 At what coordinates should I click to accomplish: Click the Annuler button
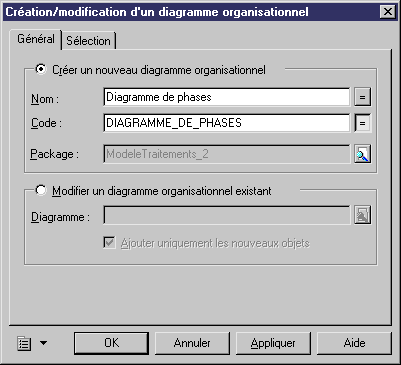coord(192,343)
